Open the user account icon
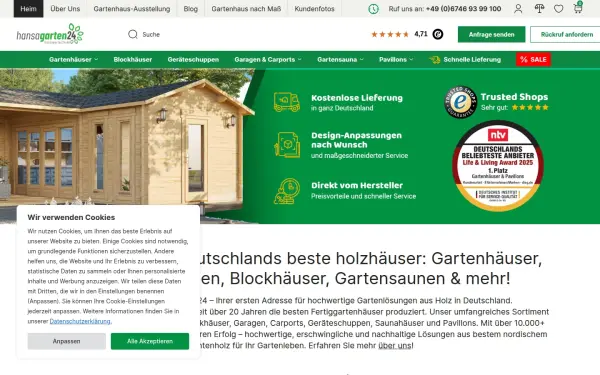Screen dimensions: 600x375 pos(518,8)
